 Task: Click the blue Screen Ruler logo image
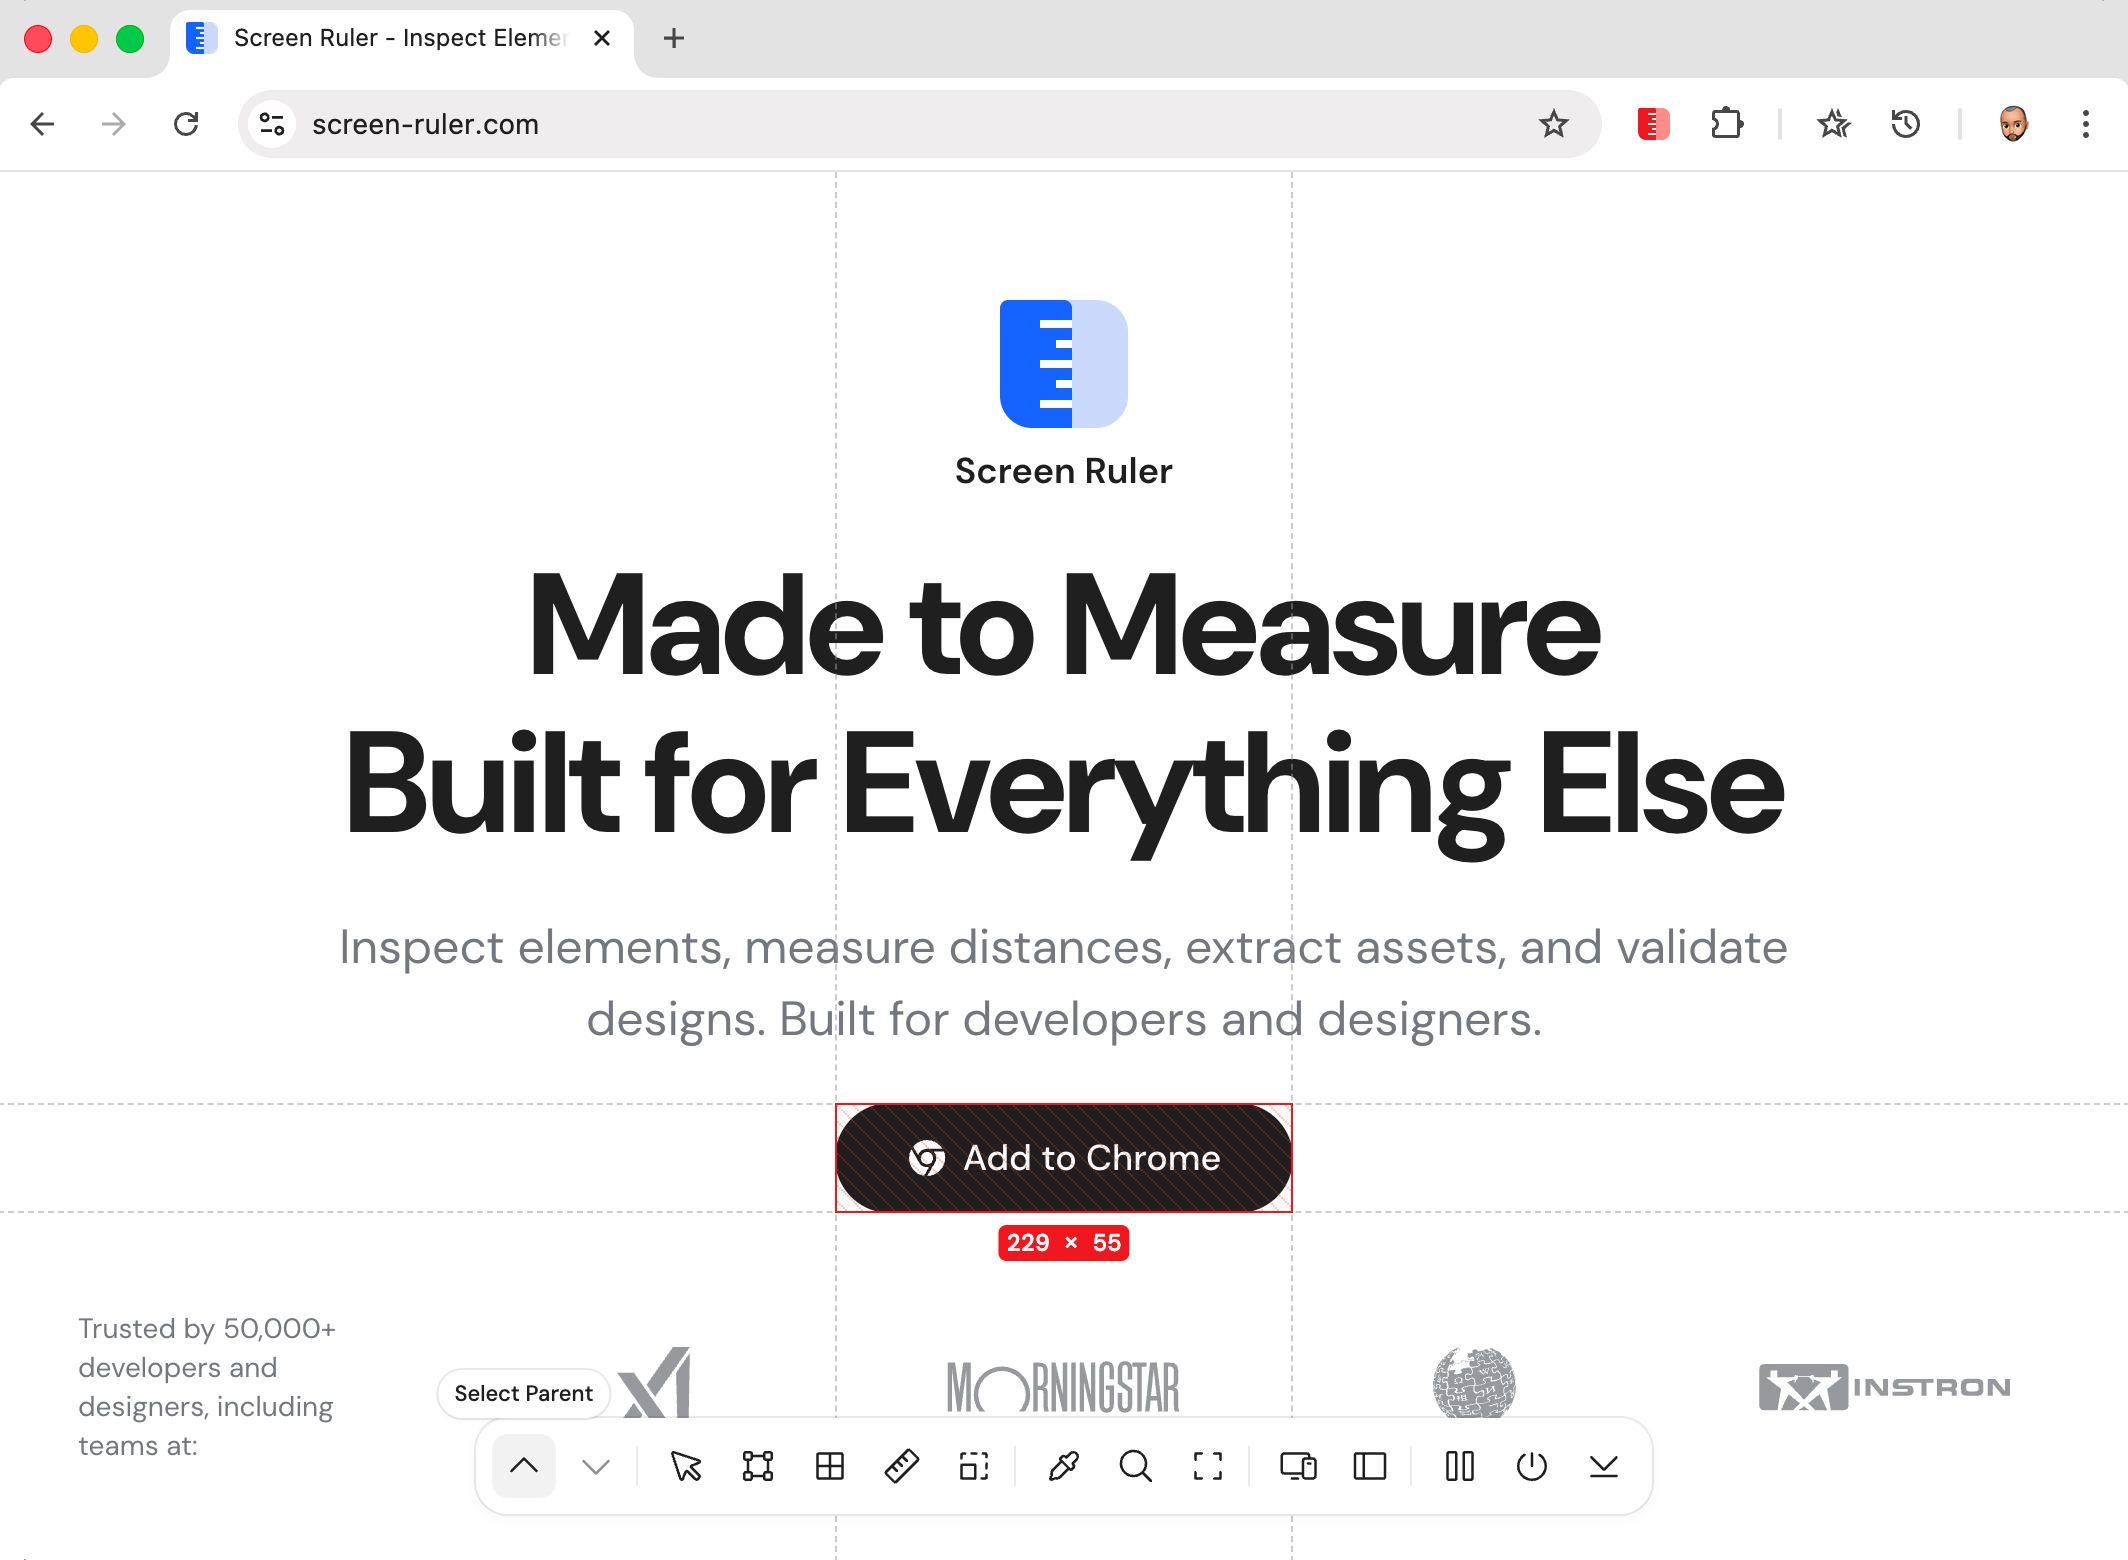pyautogui.click(x=1064, y=364)
